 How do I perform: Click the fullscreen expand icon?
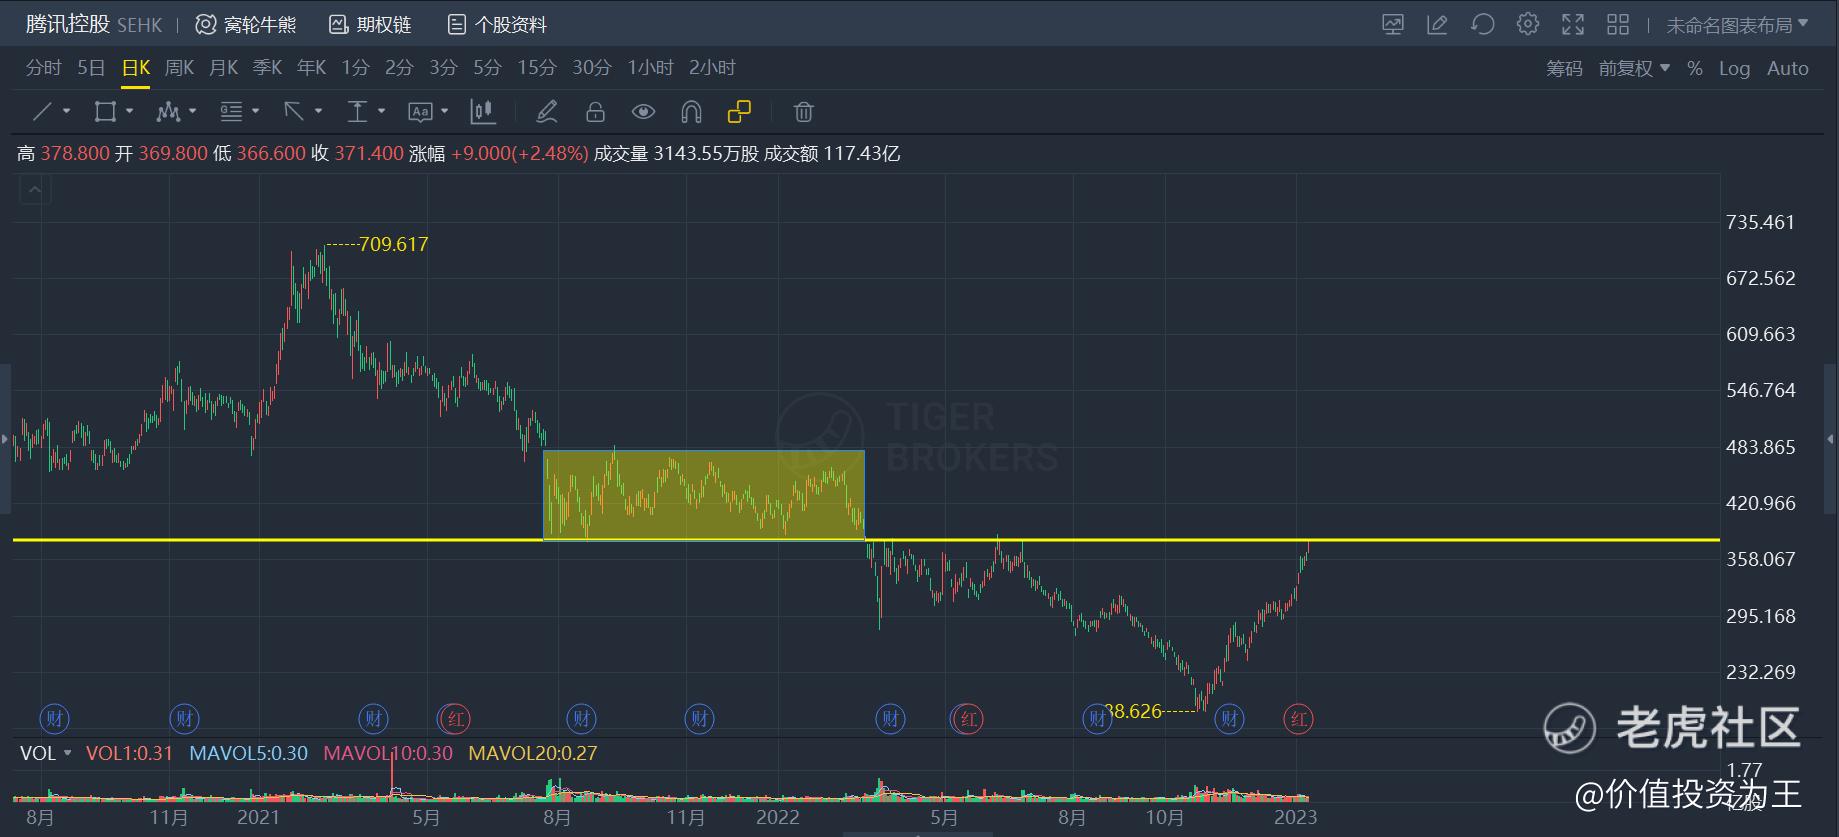(x=1573, y=24)
